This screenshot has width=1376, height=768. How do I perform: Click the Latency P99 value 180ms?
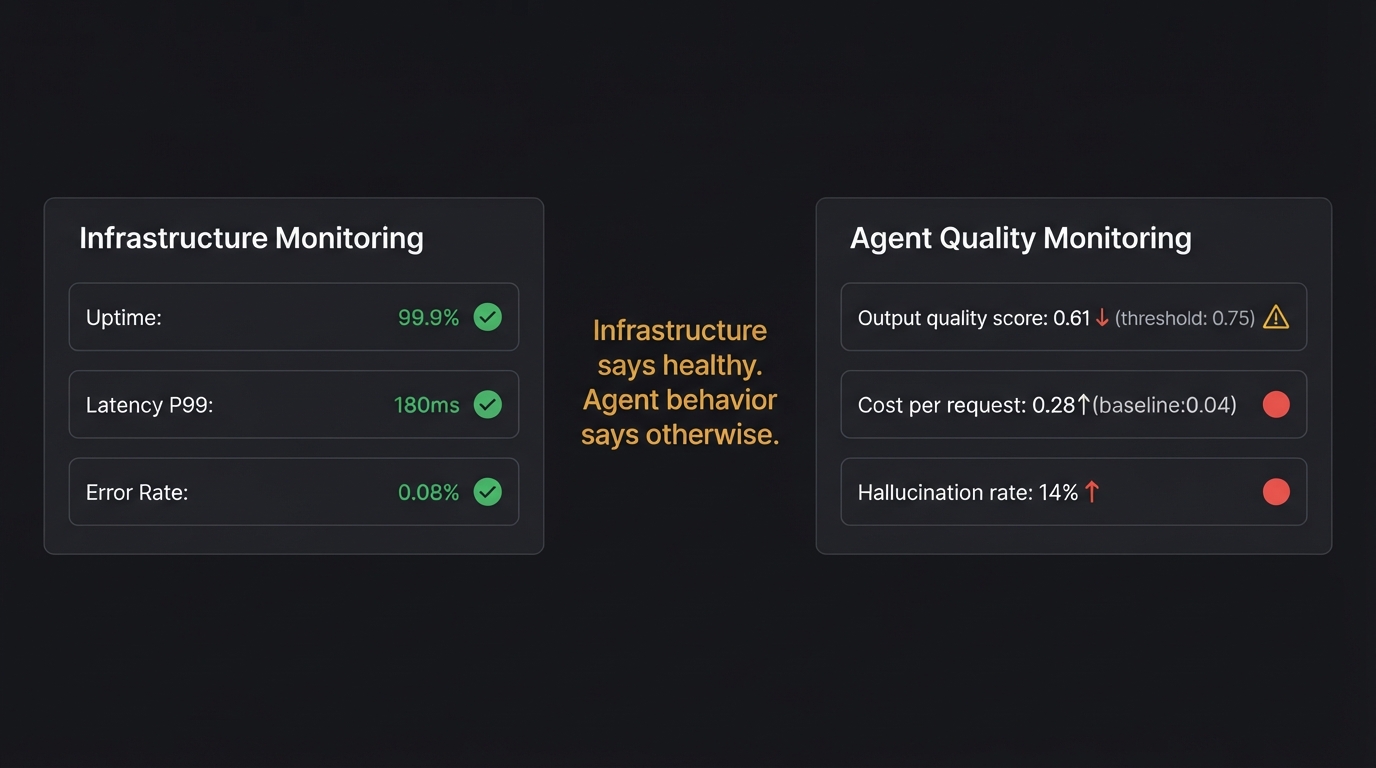(427, 405)
